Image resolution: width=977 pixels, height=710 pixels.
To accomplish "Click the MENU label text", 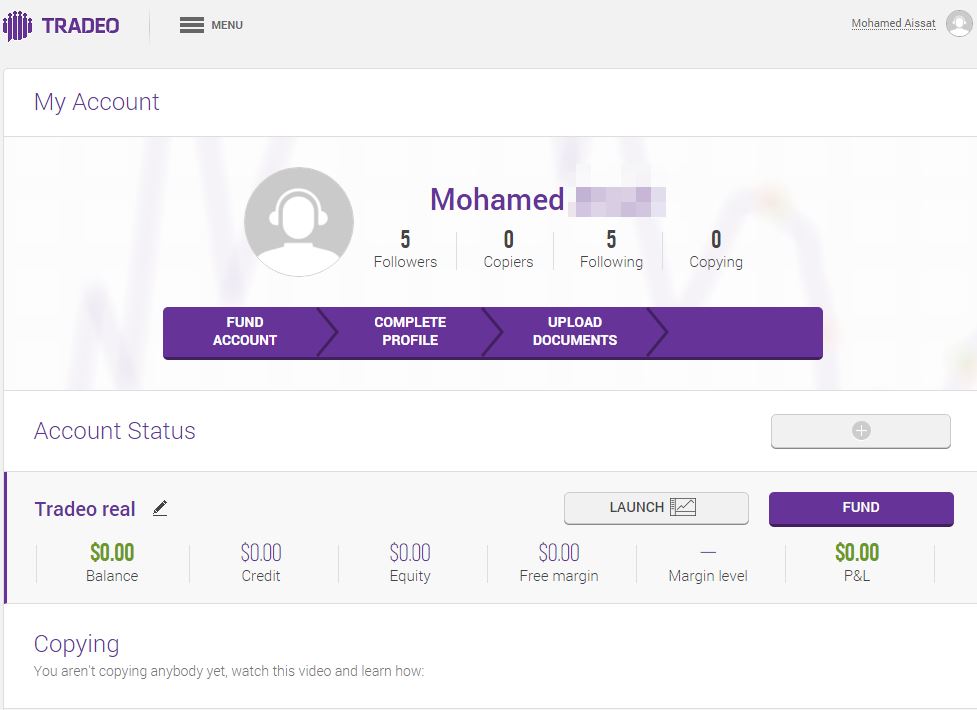I will coord(227,25).
